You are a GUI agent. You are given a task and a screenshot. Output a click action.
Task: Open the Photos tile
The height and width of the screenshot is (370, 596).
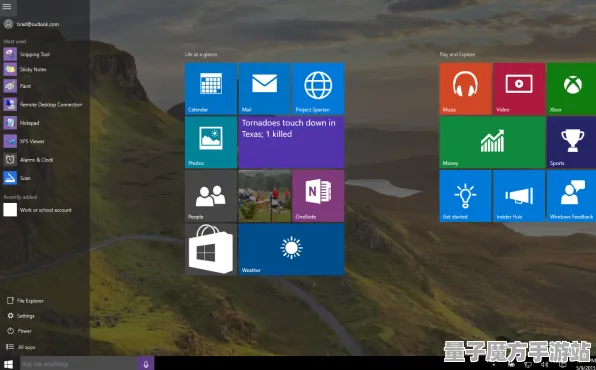[211, 142]
